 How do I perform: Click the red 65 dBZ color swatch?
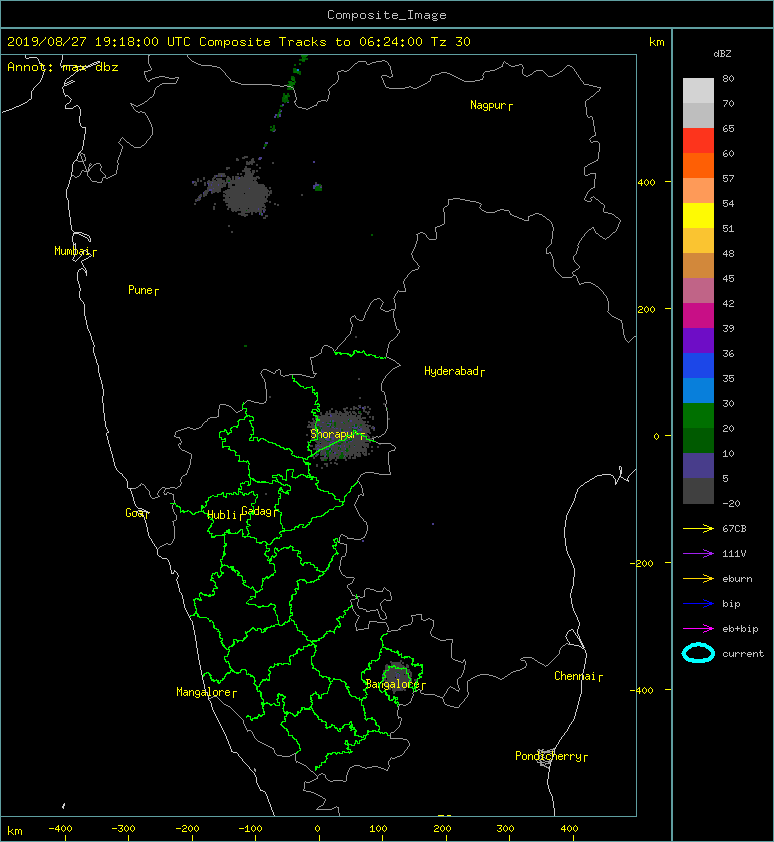coord(698,141)
